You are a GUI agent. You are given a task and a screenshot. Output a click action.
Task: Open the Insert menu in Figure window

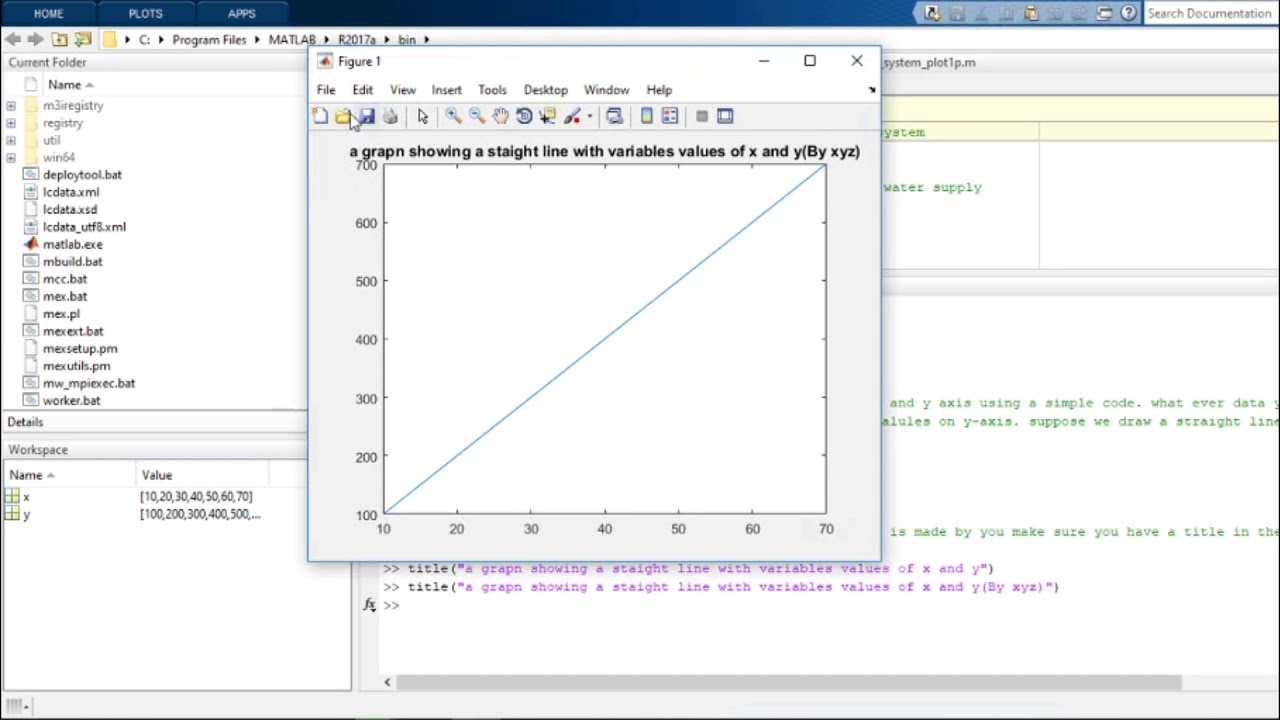(447, 90)
